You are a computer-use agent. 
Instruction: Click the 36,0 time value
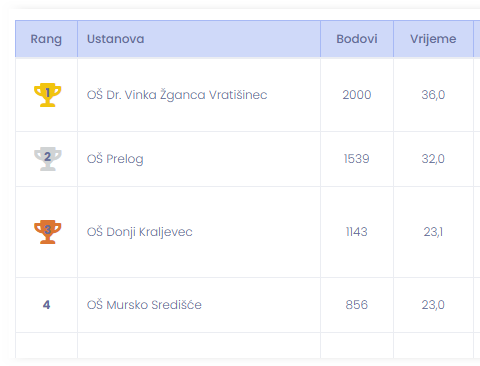[x=433, y=95]
